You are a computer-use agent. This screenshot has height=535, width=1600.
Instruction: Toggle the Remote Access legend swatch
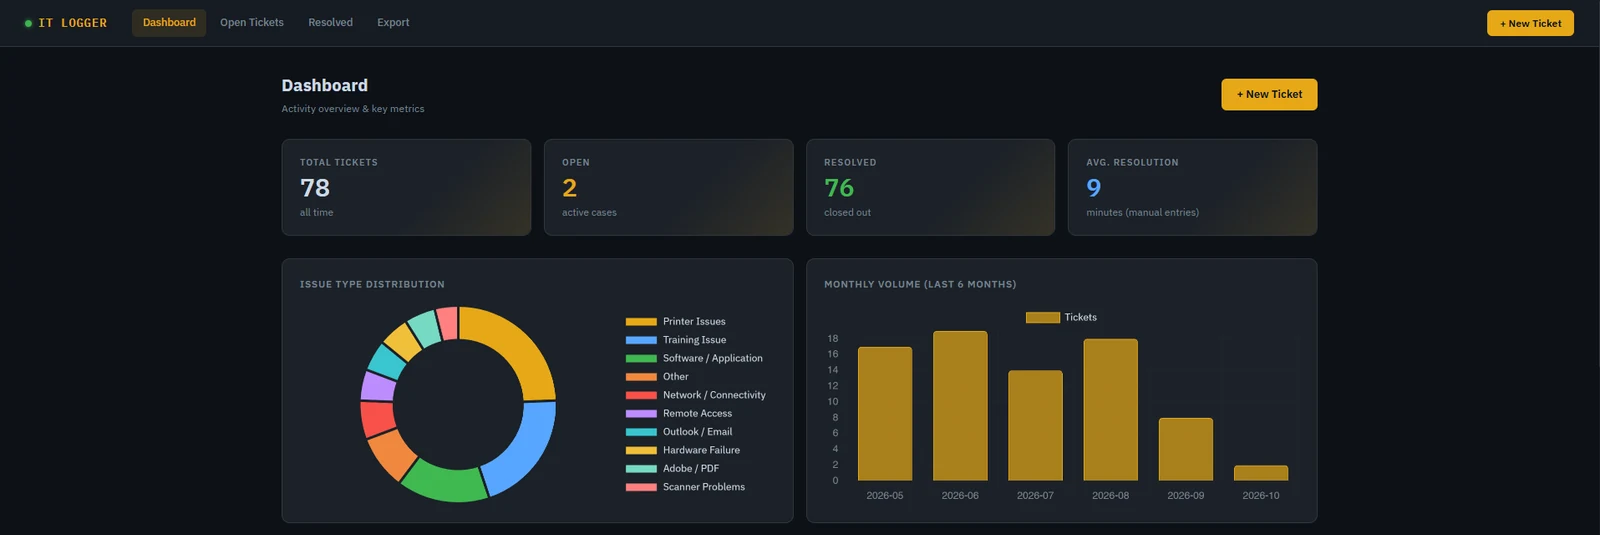tap(641, 414)
